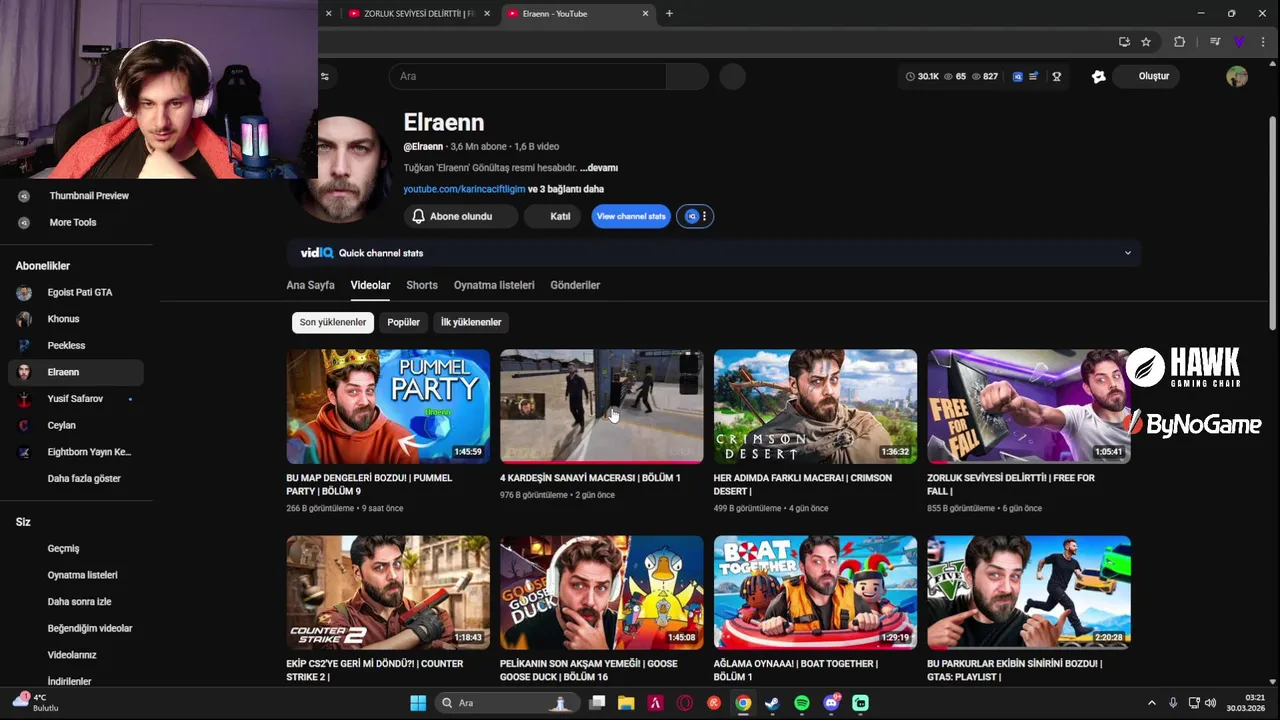
Task: Click the Windows taskbar search box
Action: [509, 703]
